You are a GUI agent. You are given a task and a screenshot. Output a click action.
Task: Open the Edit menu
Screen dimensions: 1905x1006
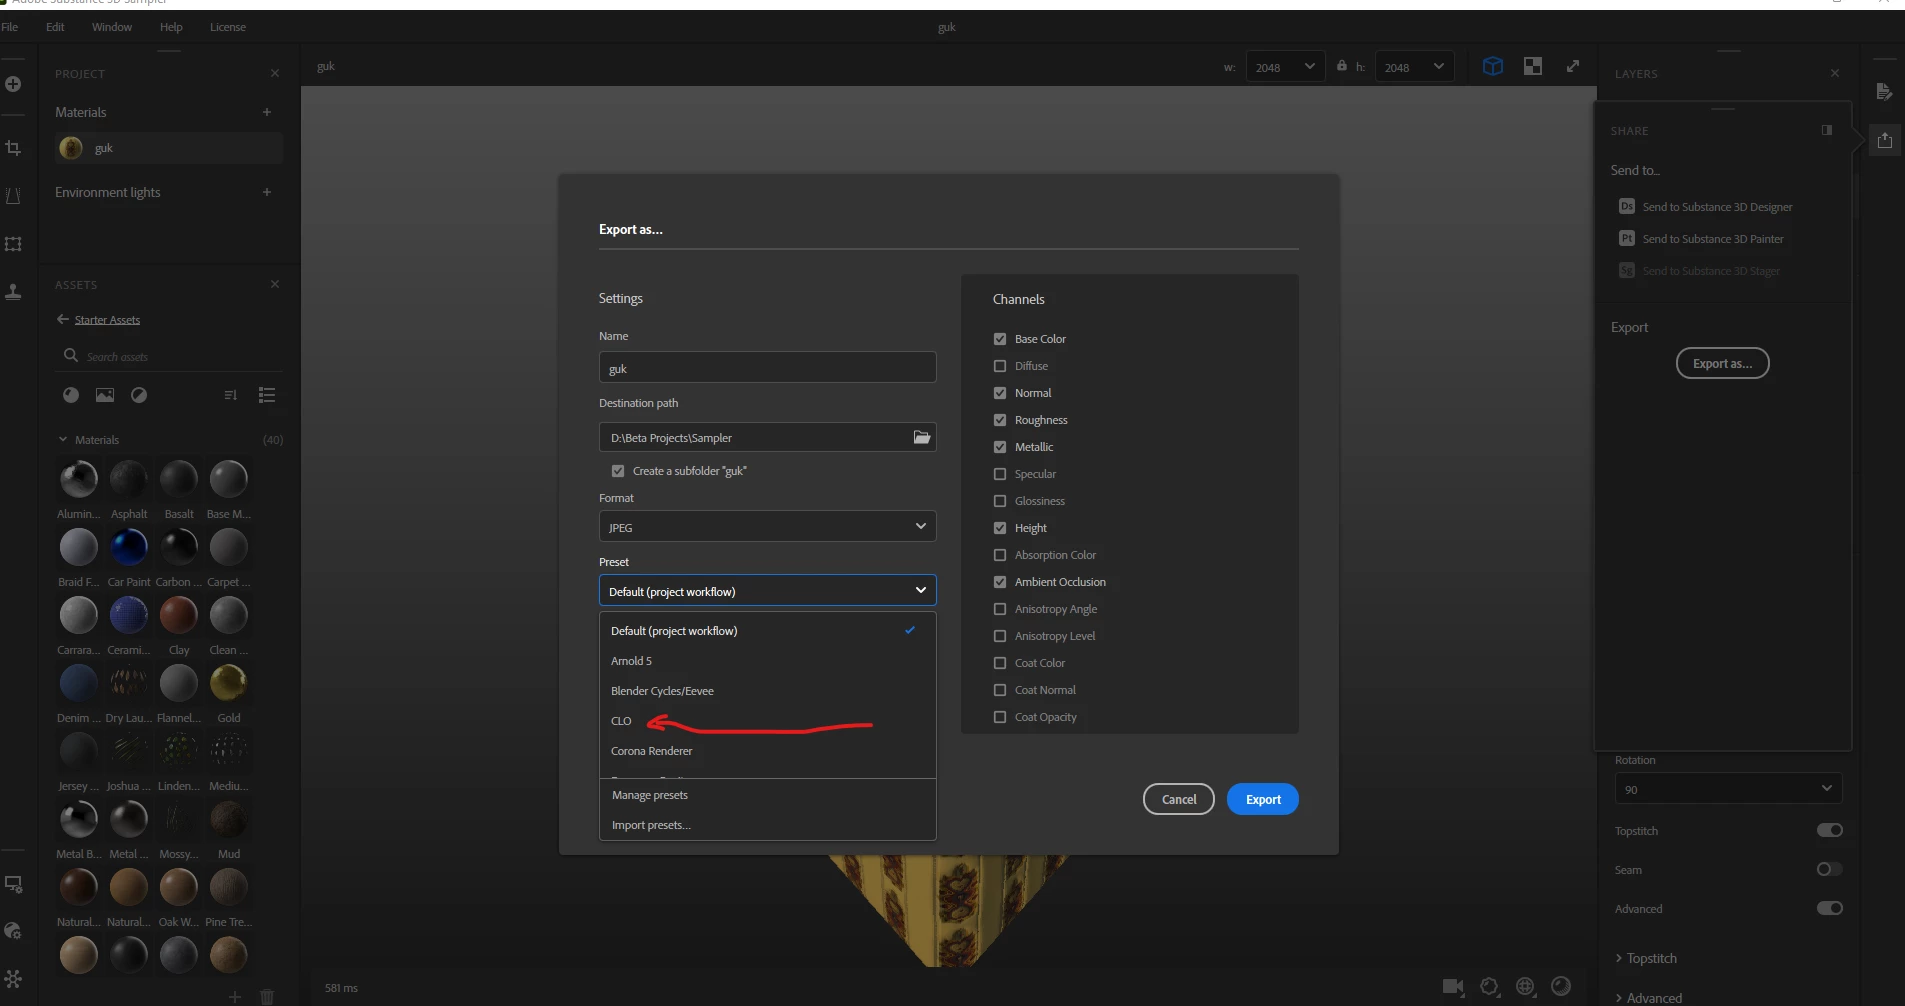pyautogui.click(x=55, y=27)
